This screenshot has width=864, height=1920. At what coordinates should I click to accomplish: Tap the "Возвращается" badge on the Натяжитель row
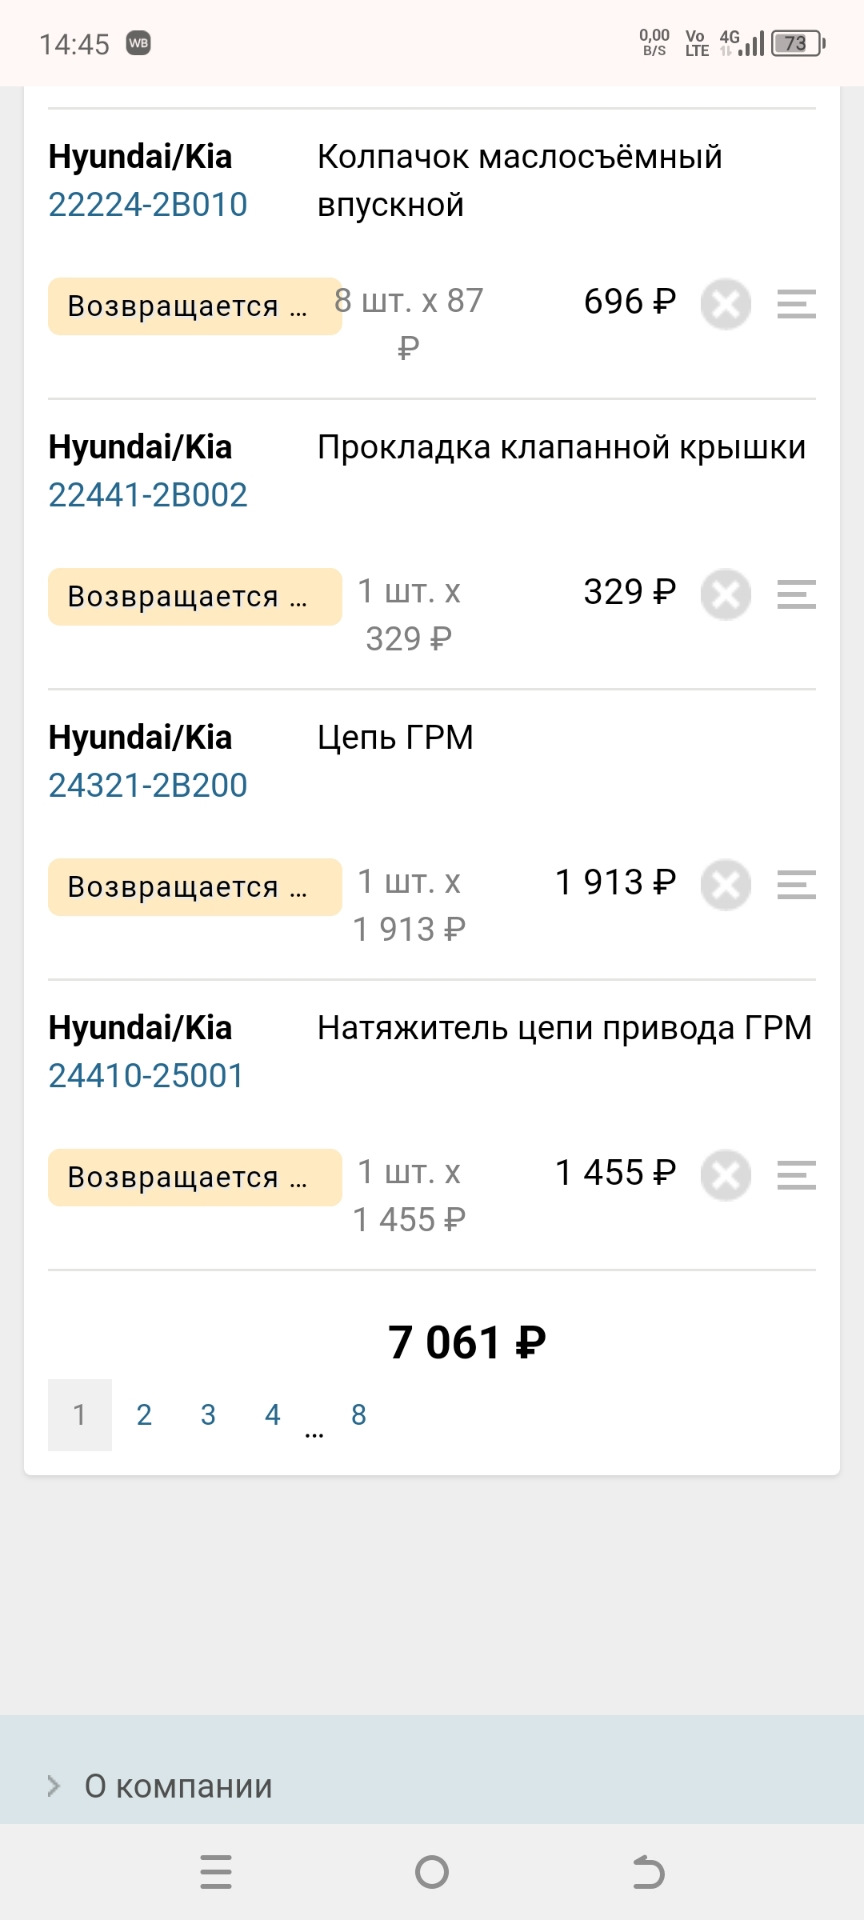click(x=194, y=1176)
